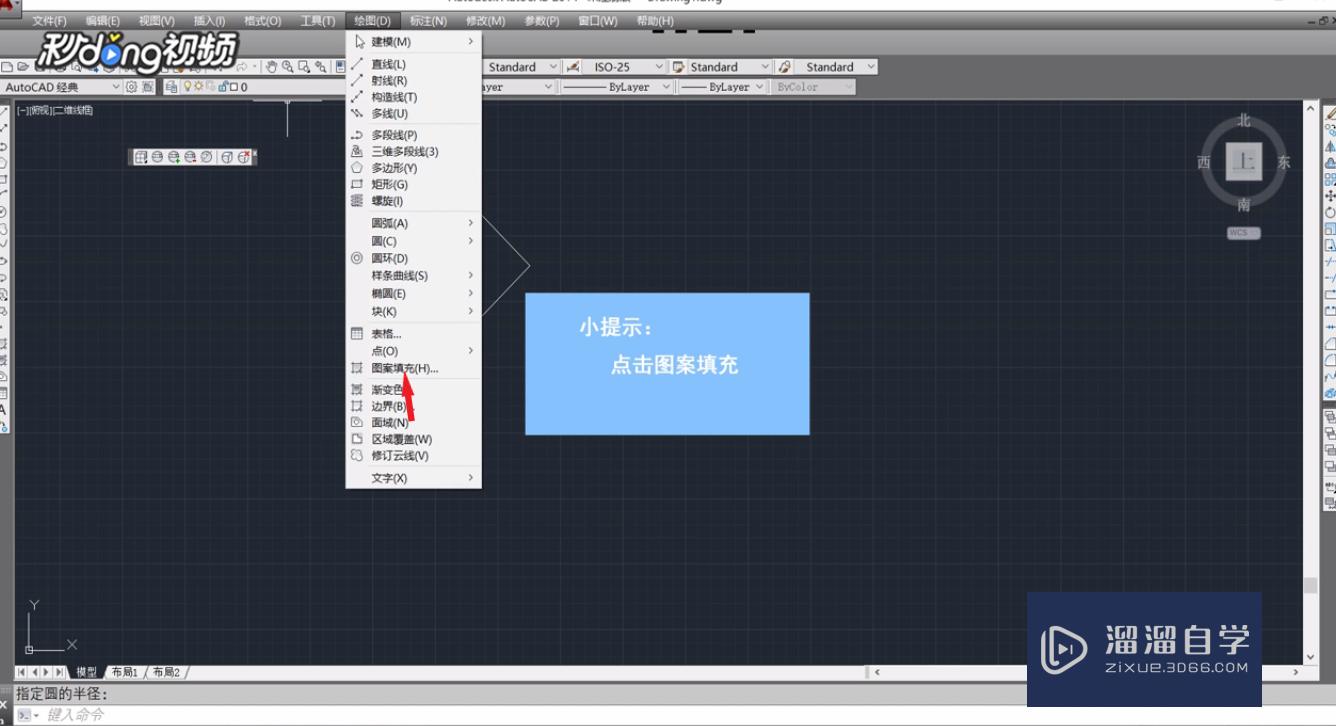Choose 表格... menu entry
This screenshot has width=1336, height=726.
click(x=414, y=334)
